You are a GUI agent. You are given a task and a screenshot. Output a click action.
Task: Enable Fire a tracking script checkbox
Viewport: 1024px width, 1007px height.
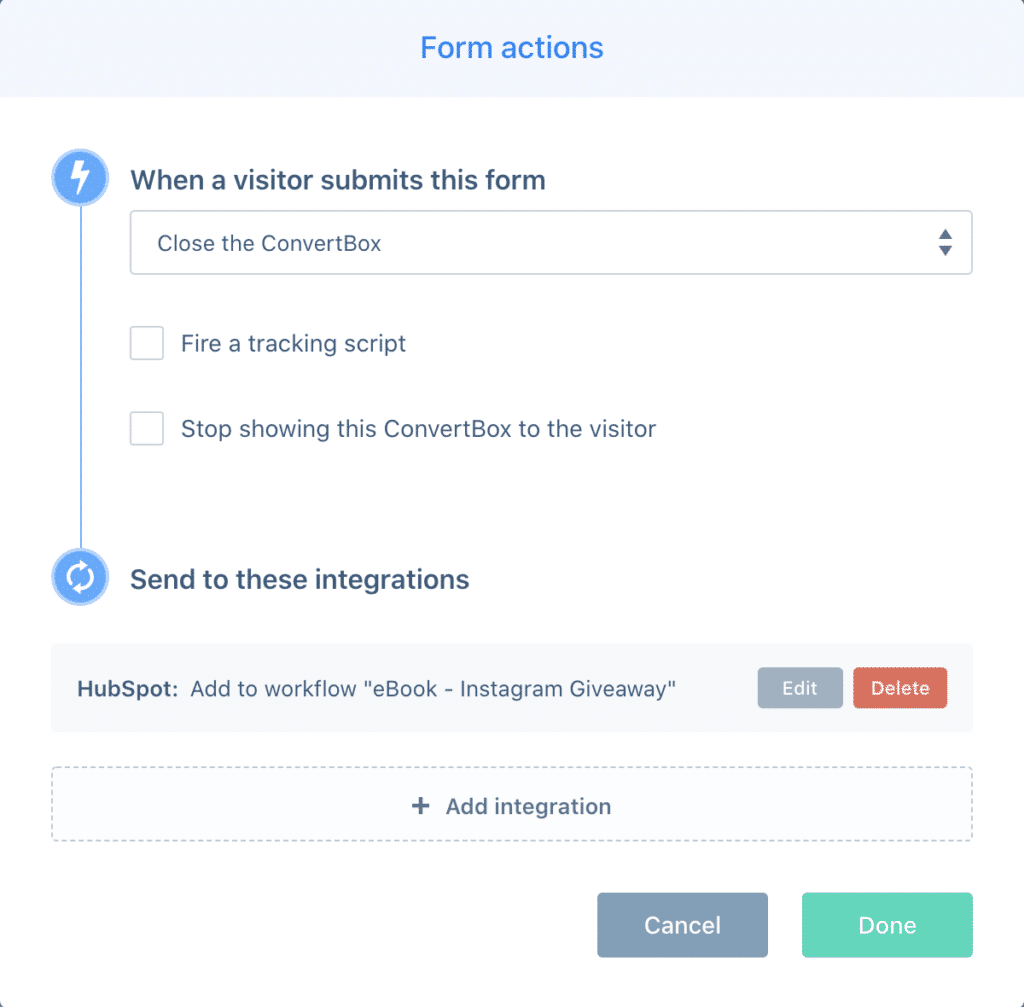point(146,343)
